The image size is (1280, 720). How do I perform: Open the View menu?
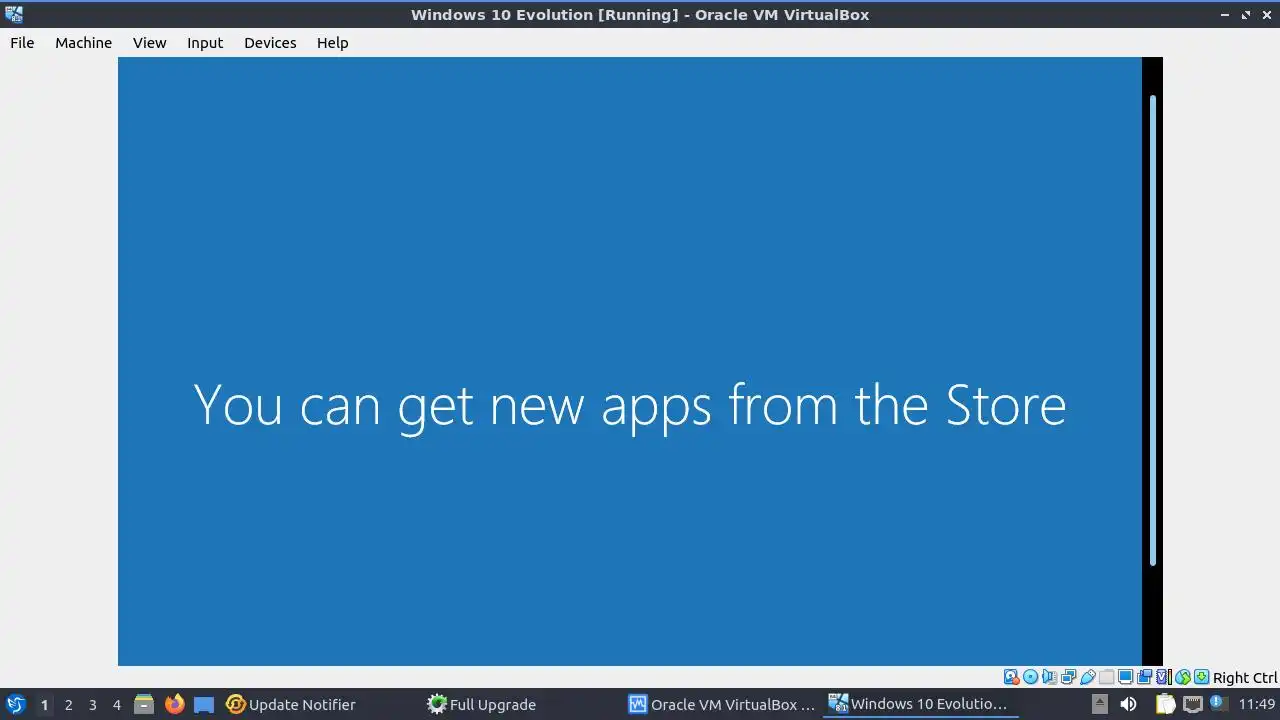(149, 43)
